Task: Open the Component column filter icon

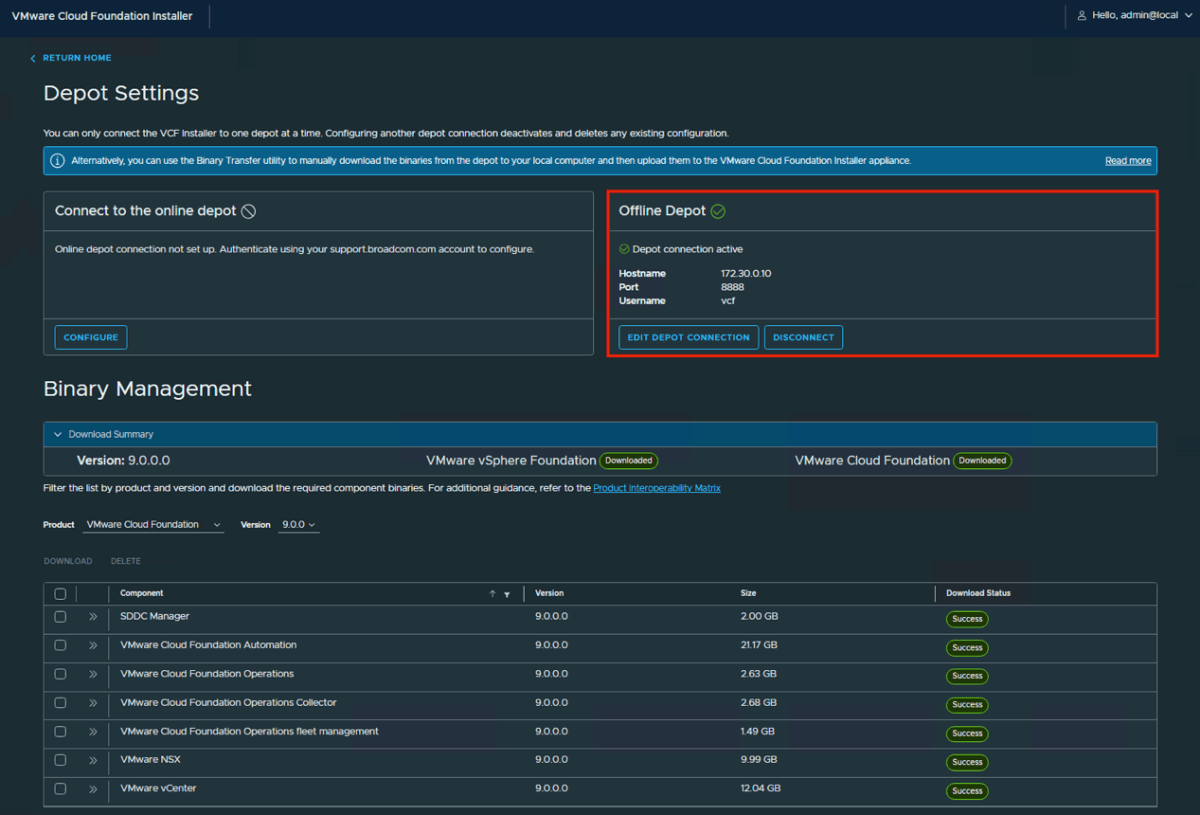Action: point(507,594)
